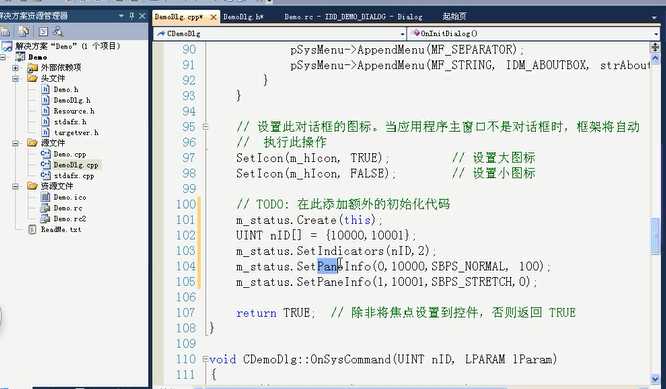Click the stdafx.h header file icon

pos(45,121)
